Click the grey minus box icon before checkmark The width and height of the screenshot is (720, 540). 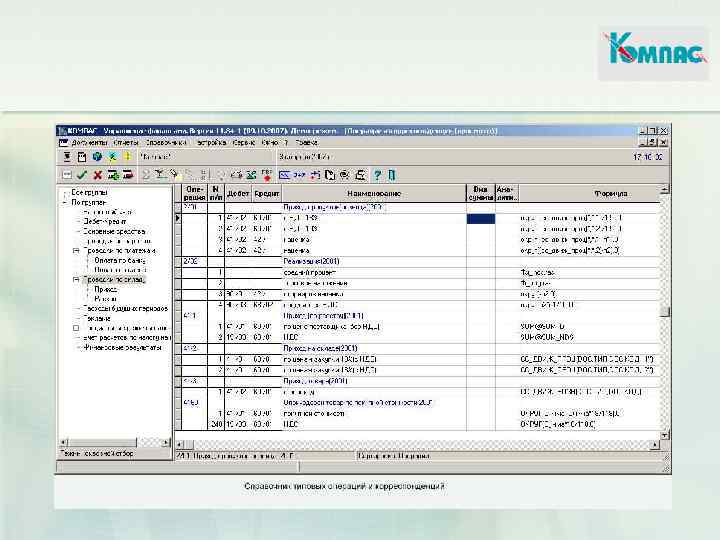[x=67, y=175]
